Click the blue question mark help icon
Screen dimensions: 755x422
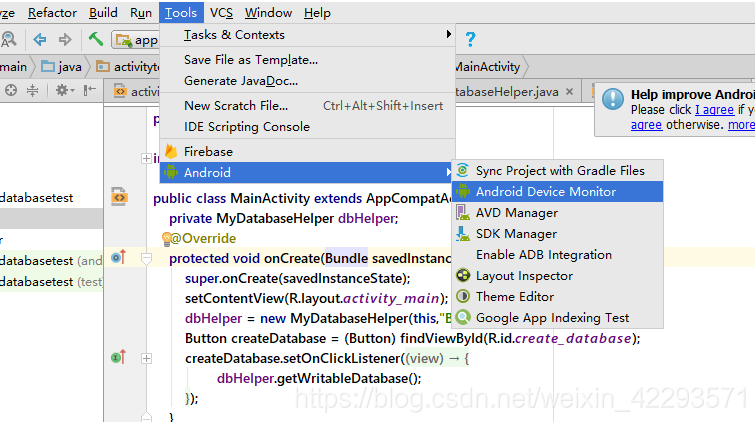coord(470,39)
